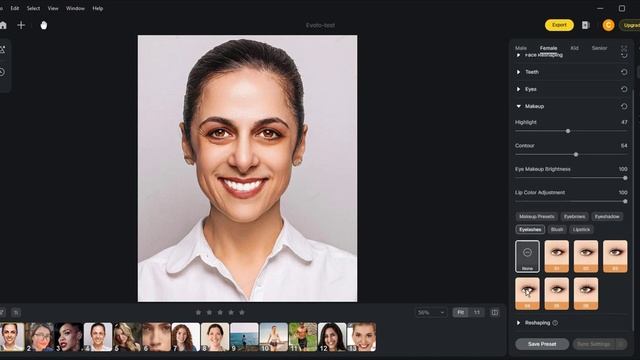The image size is (640, 360).
Task: Click the expand icon next to Senior tab
Action: click(624, 48)
